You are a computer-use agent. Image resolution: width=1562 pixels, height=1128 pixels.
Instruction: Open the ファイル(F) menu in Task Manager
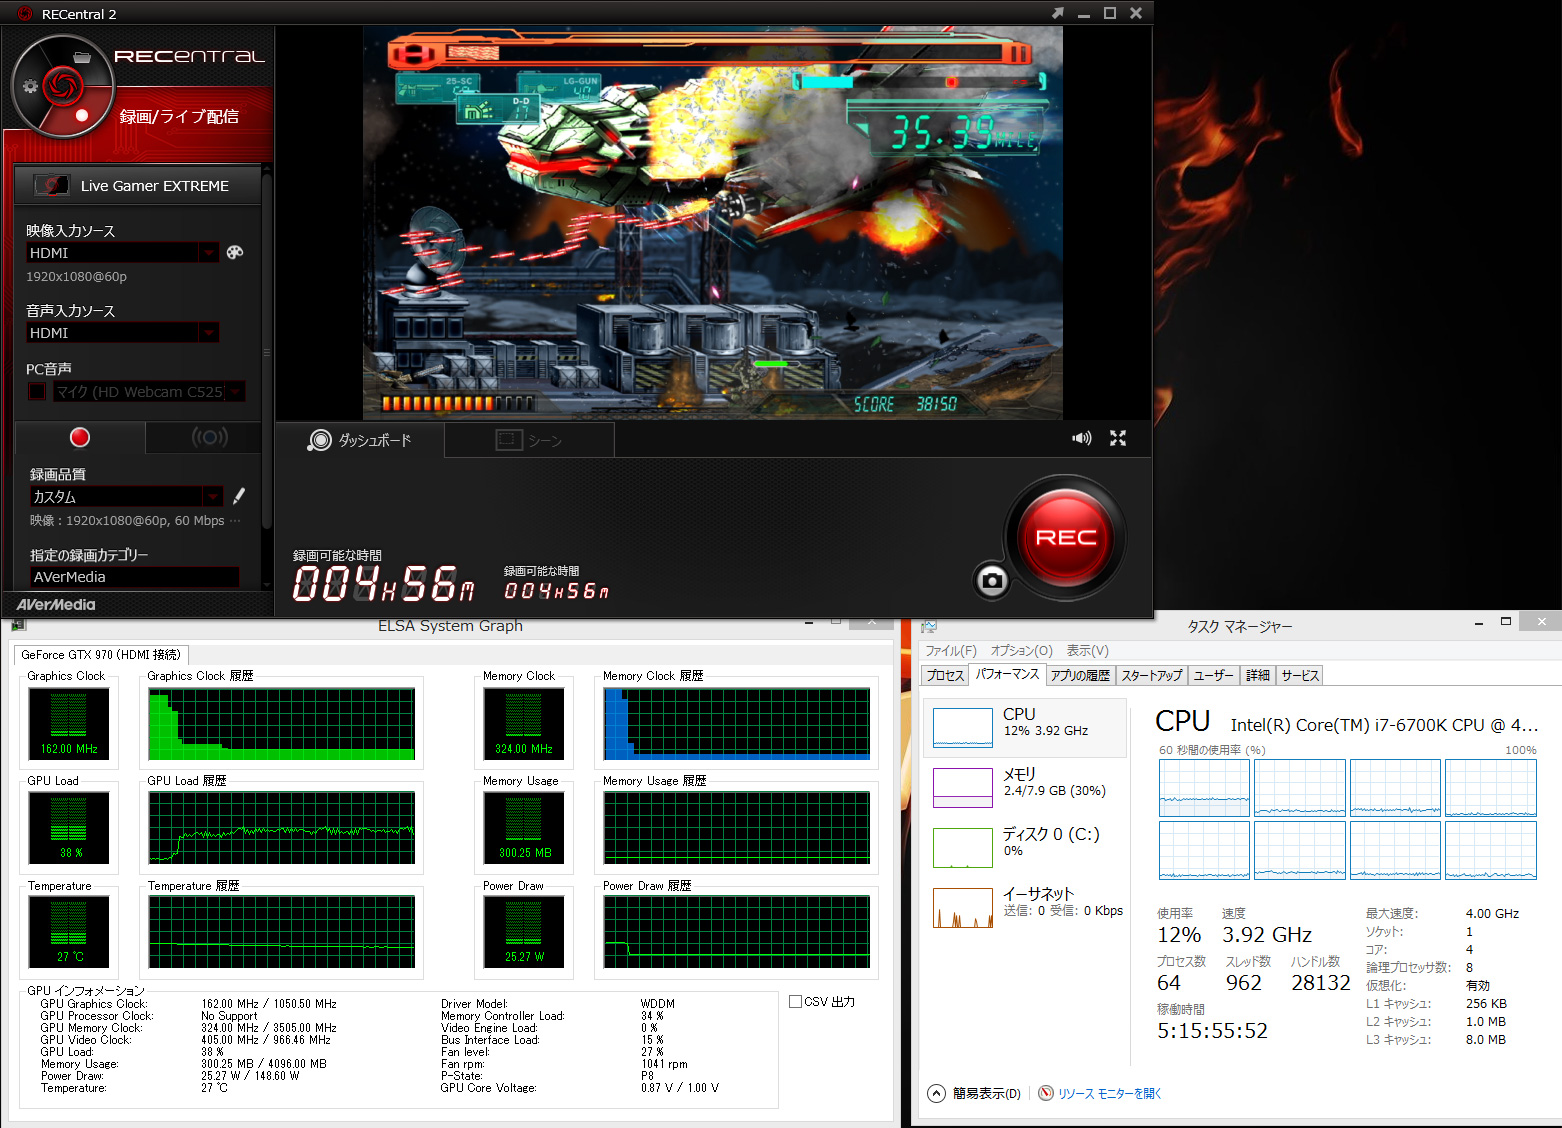(951, 650)
